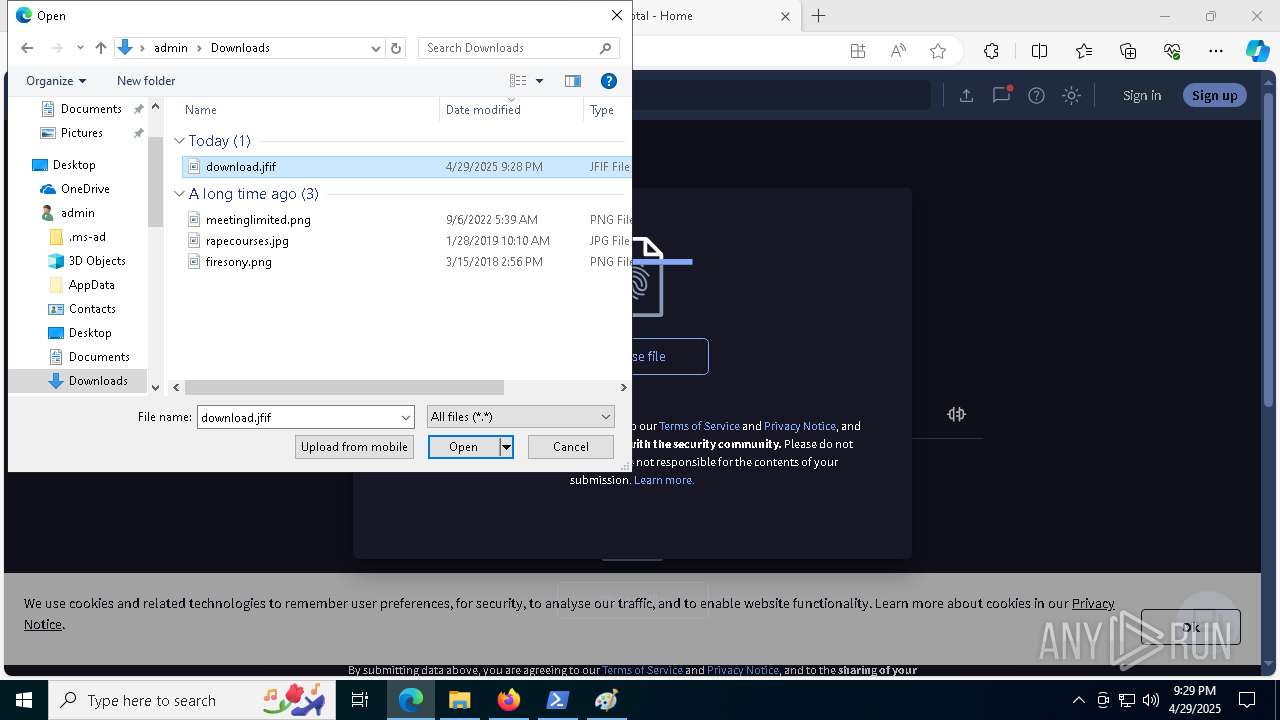Select Documents in quick access
1280x720 pixels.
[91, 109]
